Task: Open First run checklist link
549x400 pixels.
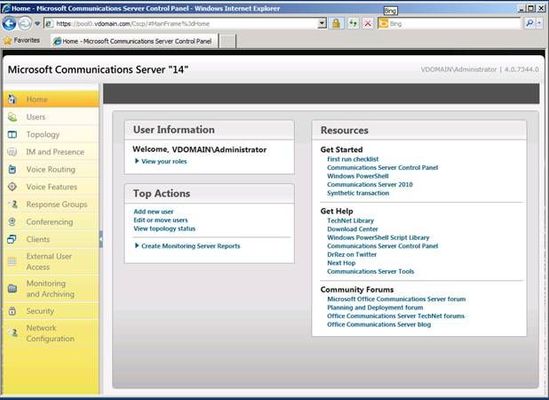Action: coord(353,159)
